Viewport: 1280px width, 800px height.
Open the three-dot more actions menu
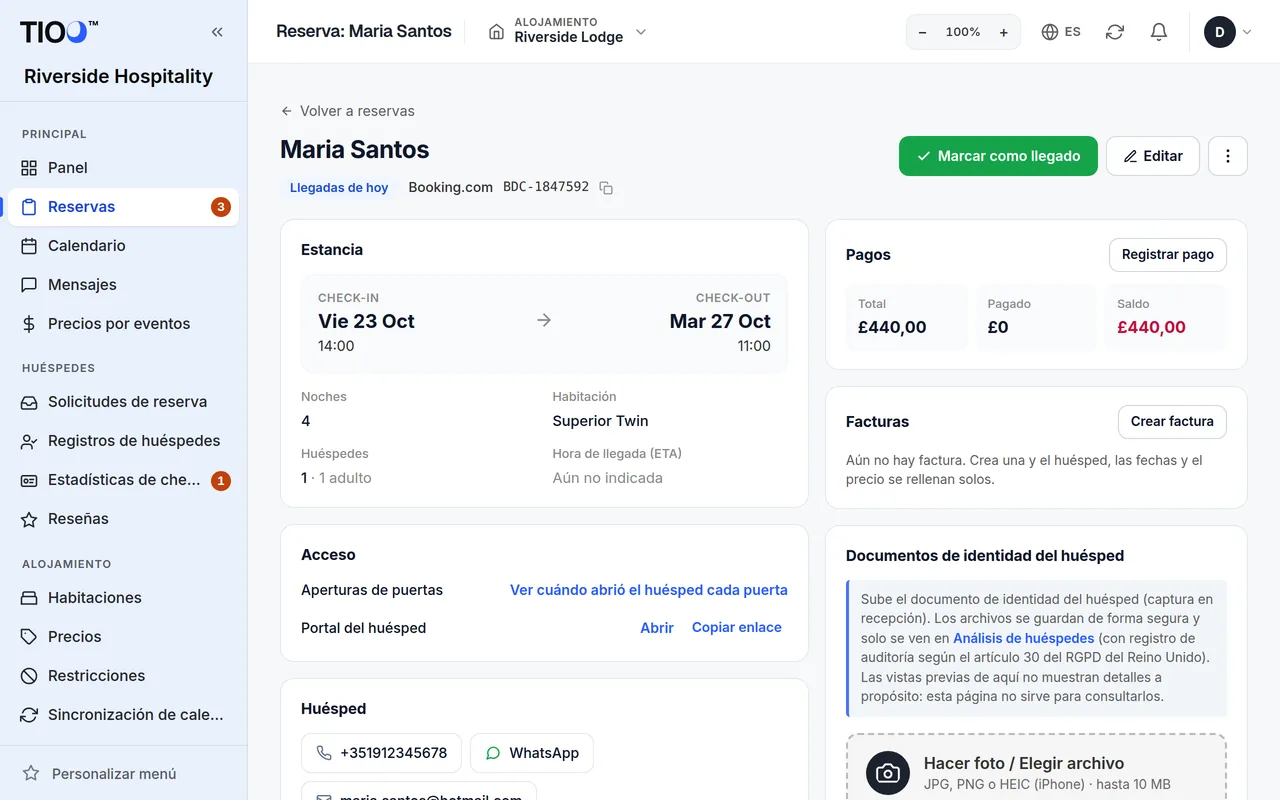coord(1228,156)
